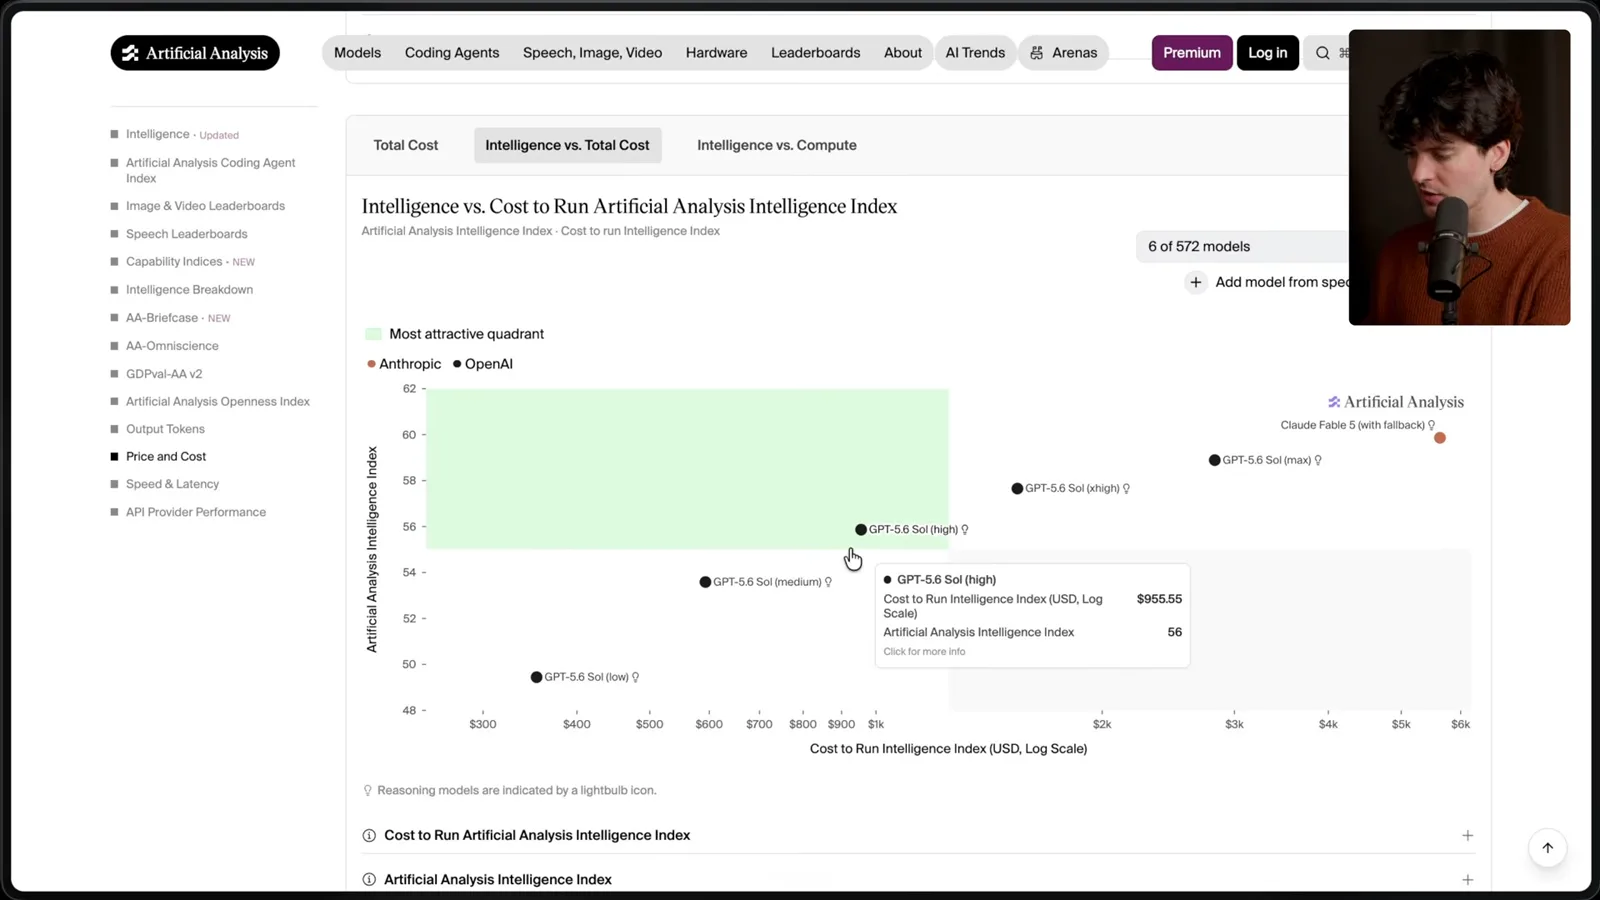This screenshot has height=900, width=1600.
Task: Open the About menu
Action: (903, 53)
